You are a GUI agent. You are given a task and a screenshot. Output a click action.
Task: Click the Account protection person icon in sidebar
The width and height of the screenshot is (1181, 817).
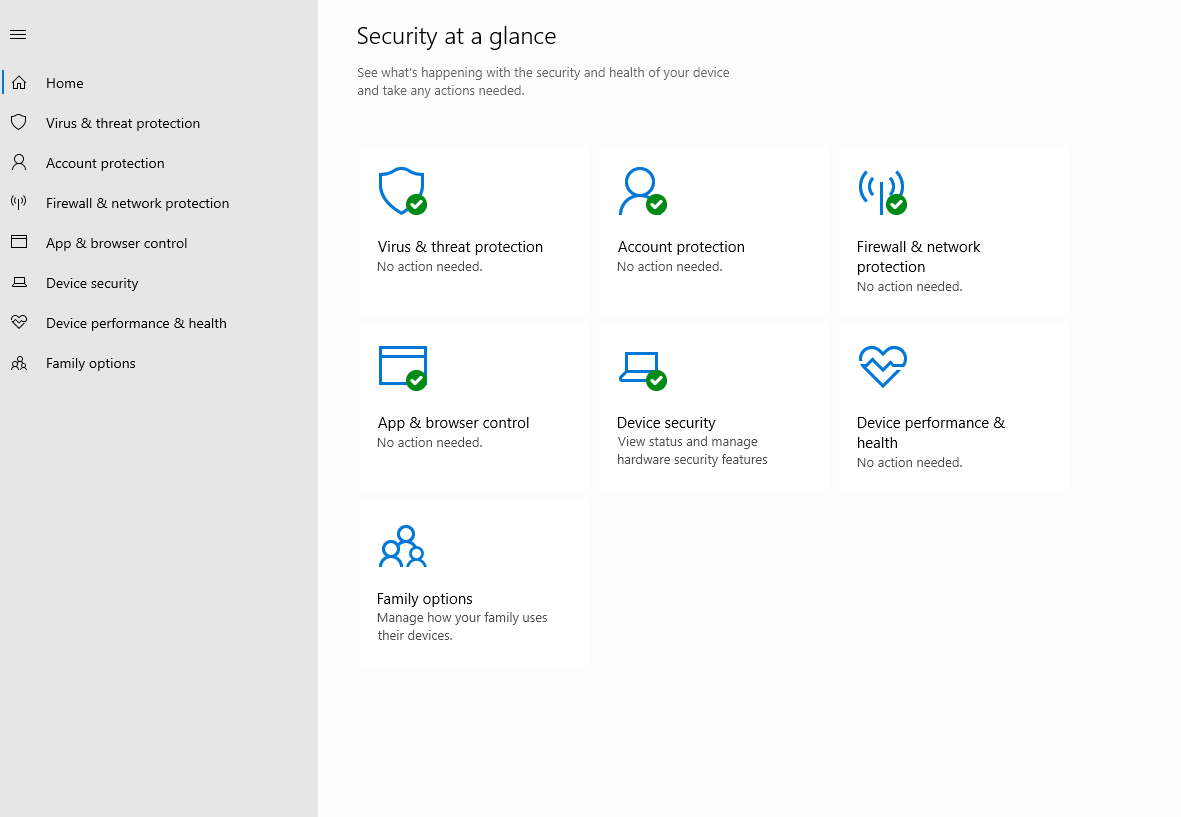point(19,163)
